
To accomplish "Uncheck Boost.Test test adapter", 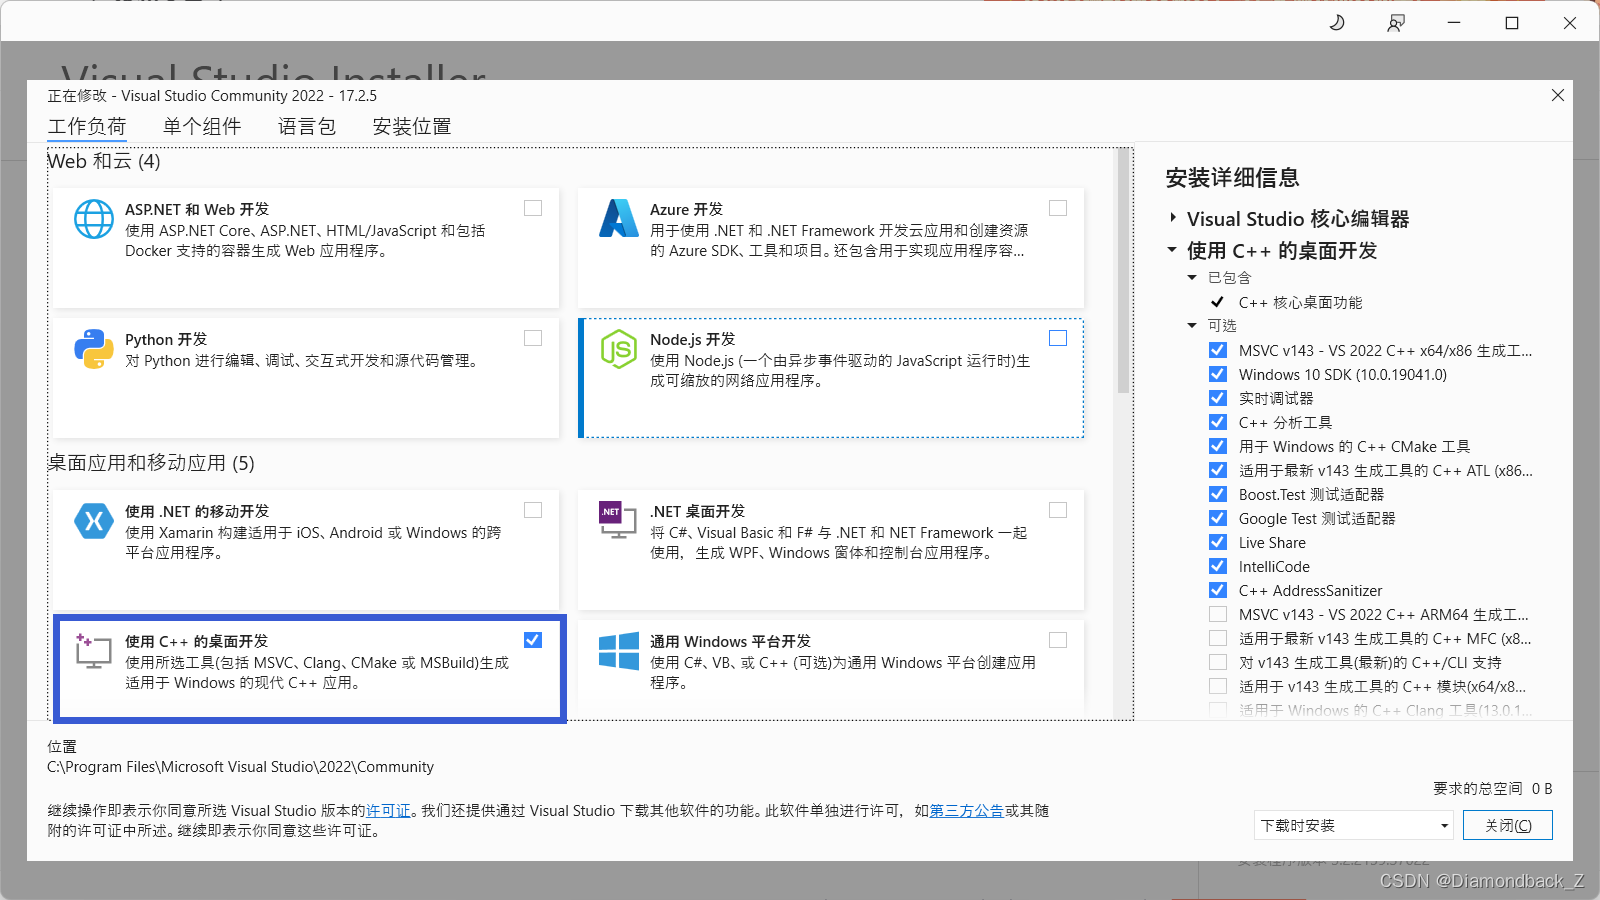I will tap(1218, 494).
